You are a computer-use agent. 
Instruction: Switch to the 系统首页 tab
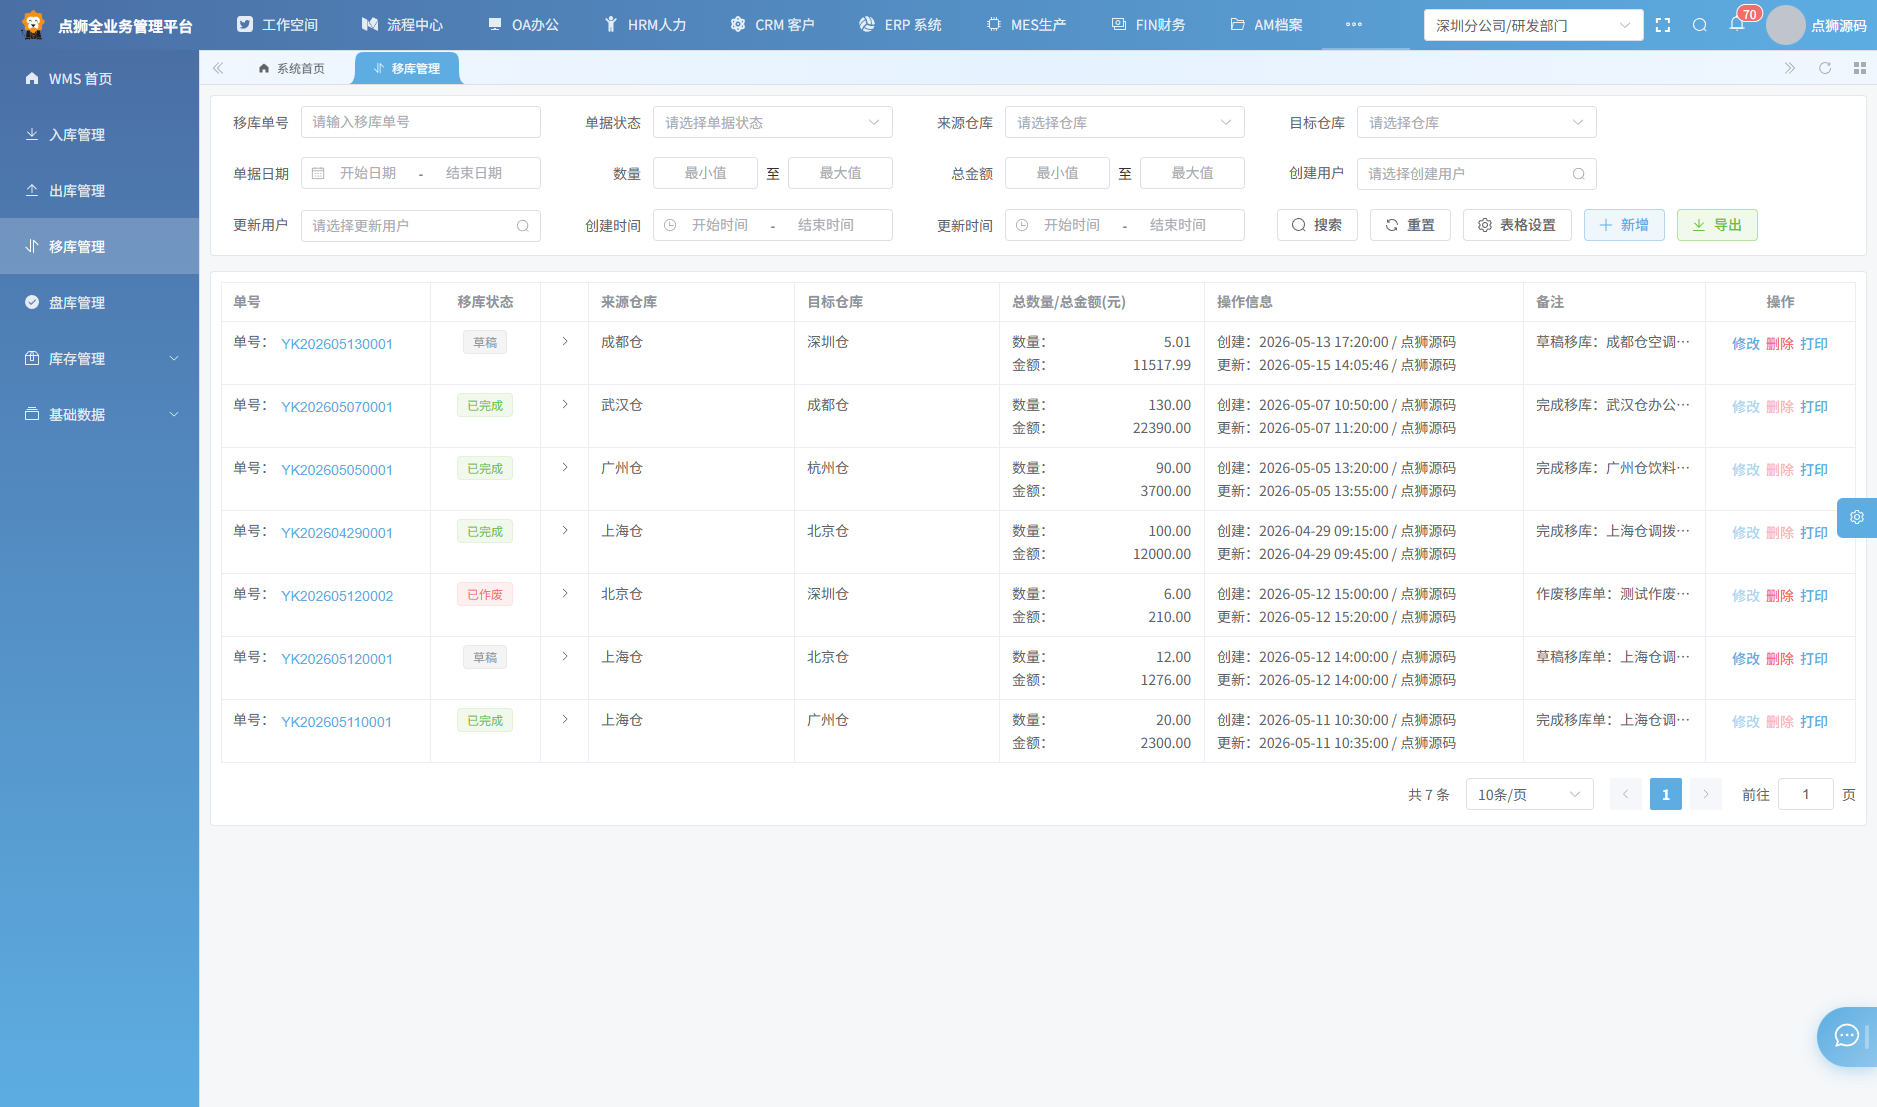pos(291,68)
